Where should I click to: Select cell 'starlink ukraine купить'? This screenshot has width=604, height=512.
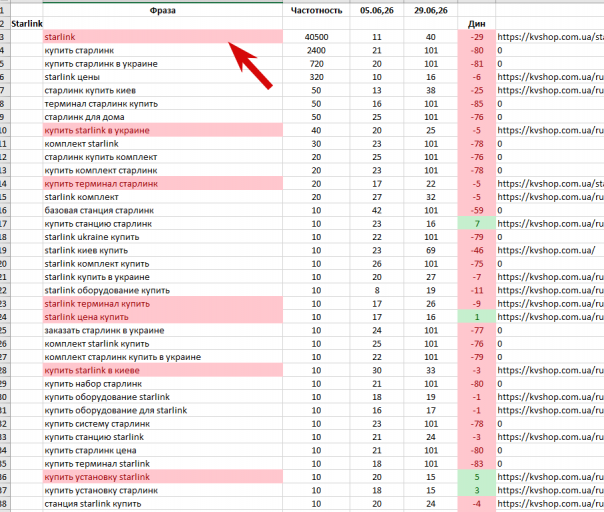click(163, 237)
